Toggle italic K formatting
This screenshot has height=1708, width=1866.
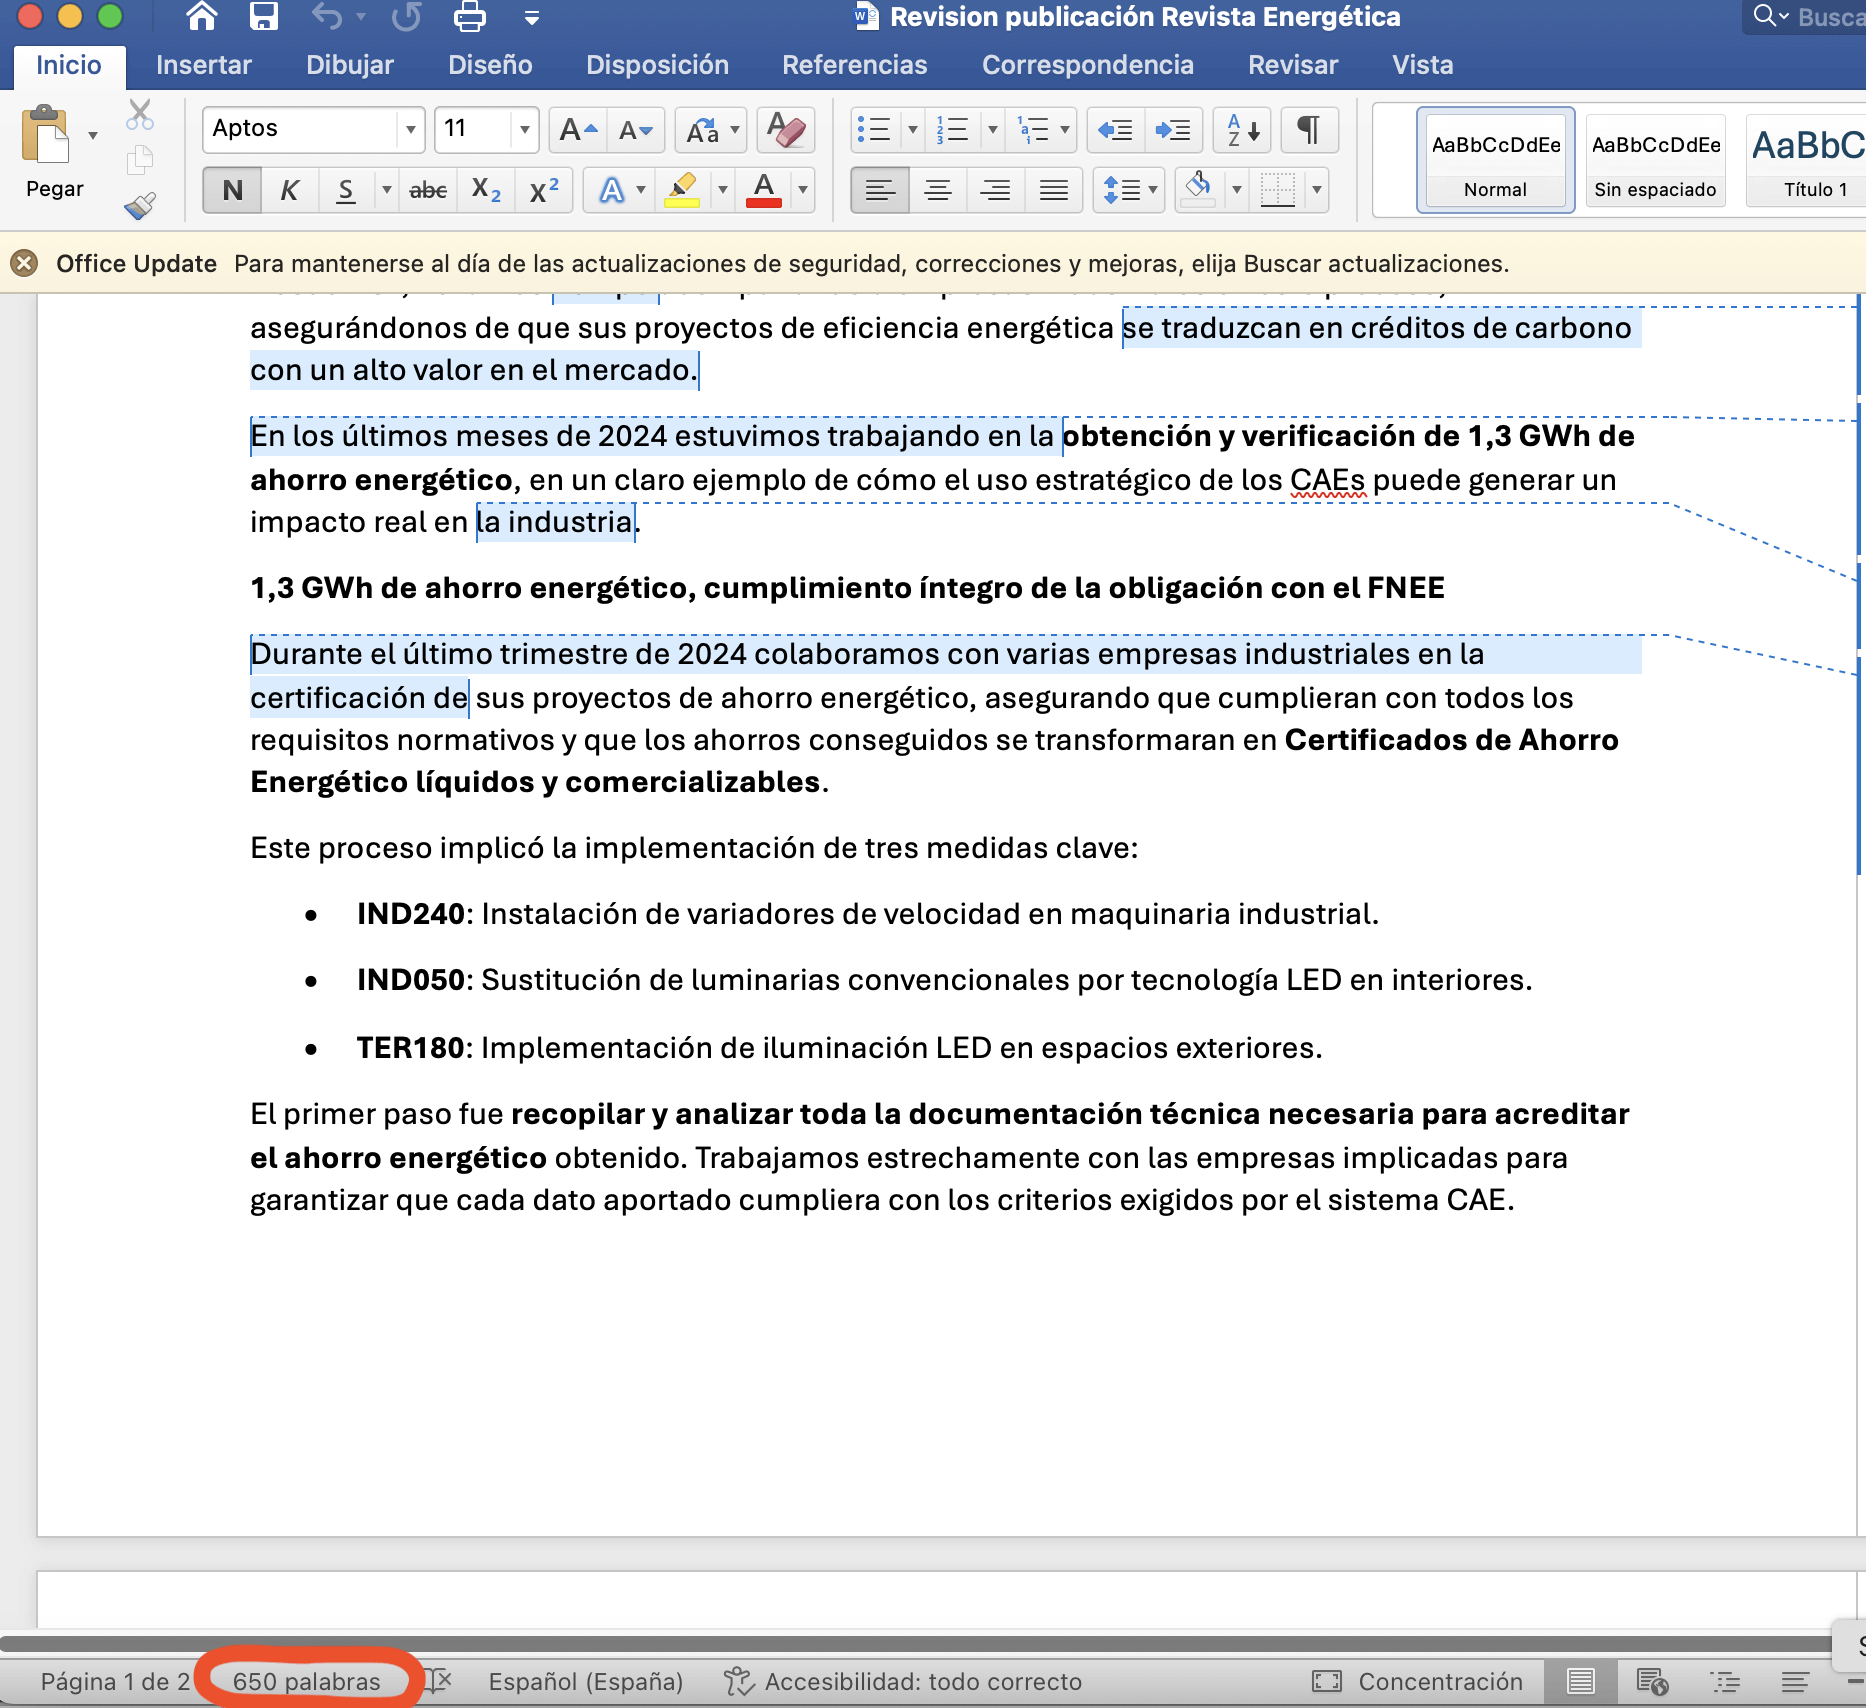tap(290, 190)
